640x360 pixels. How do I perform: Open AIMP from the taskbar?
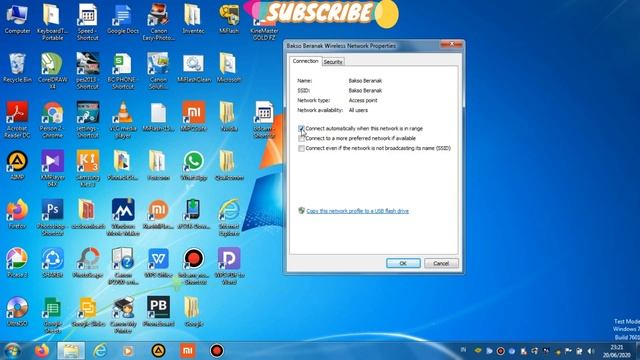coord(158,351)
